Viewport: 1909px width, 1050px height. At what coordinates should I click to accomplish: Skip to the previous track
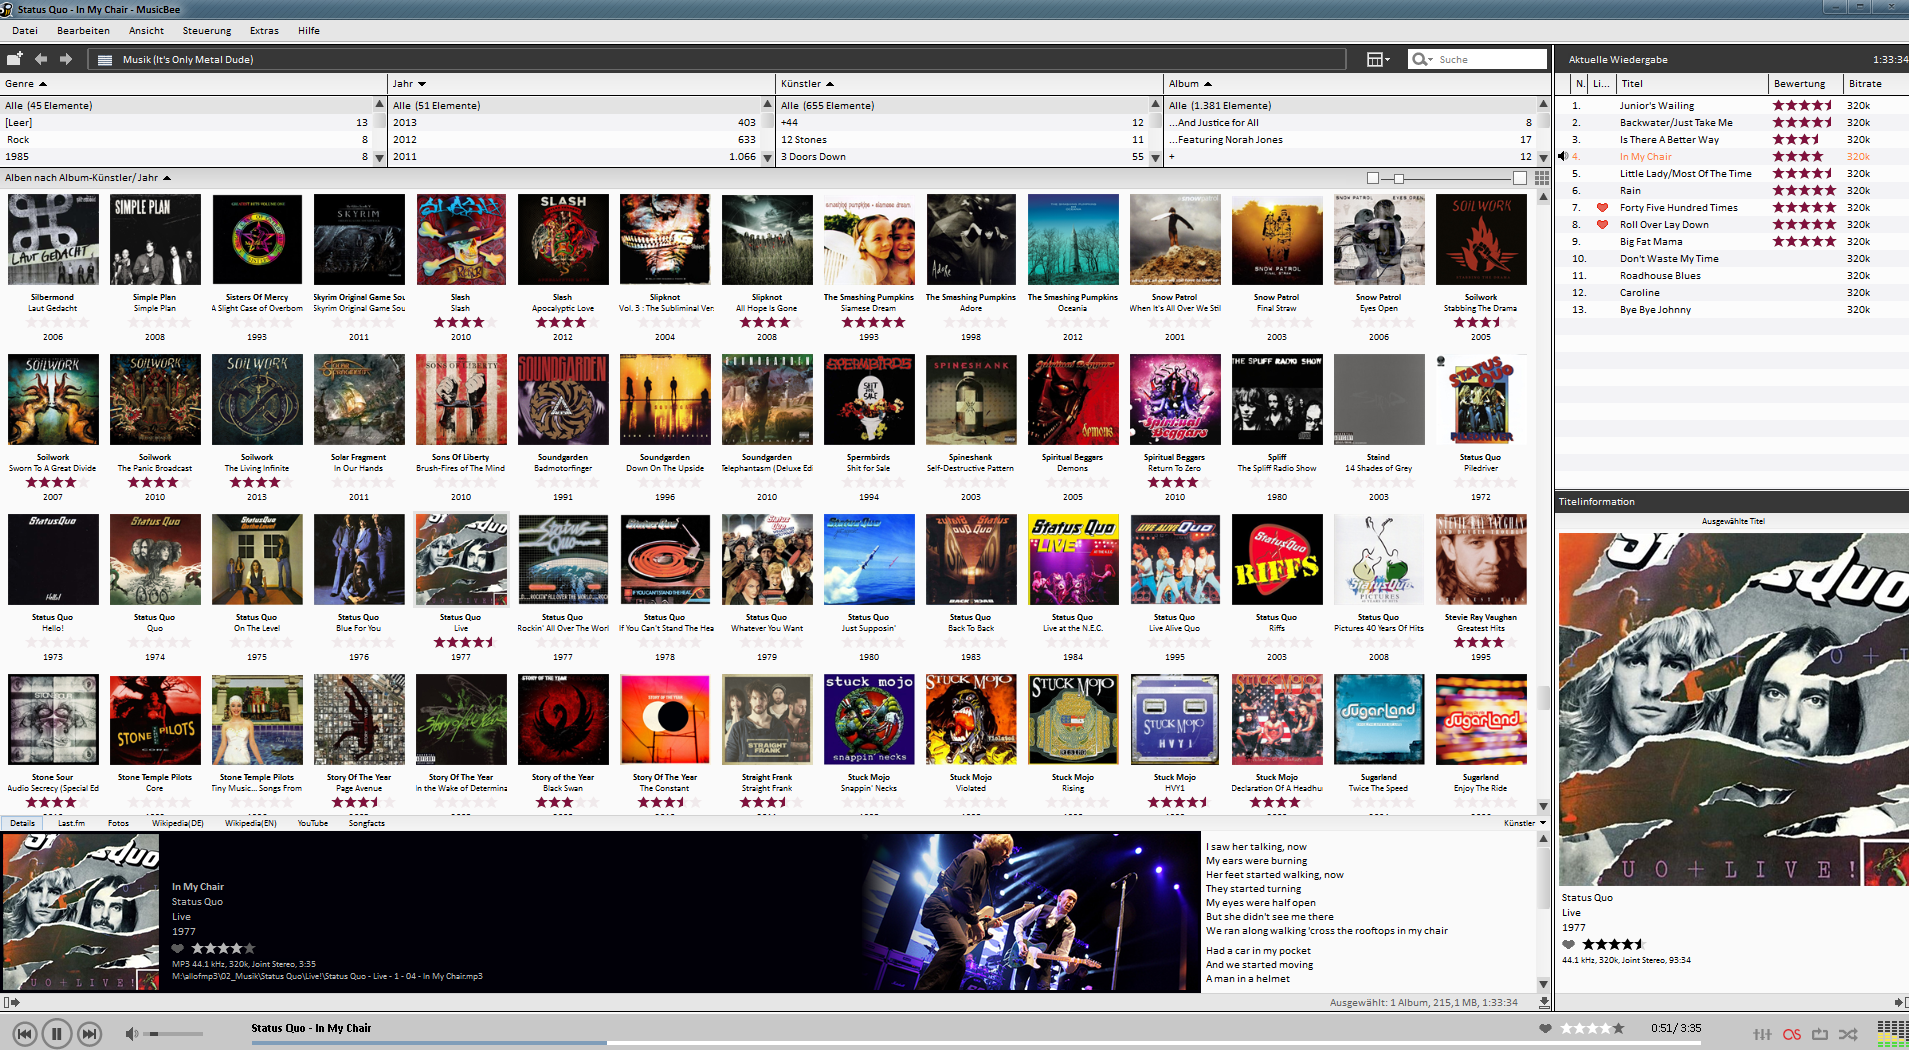25,1033
